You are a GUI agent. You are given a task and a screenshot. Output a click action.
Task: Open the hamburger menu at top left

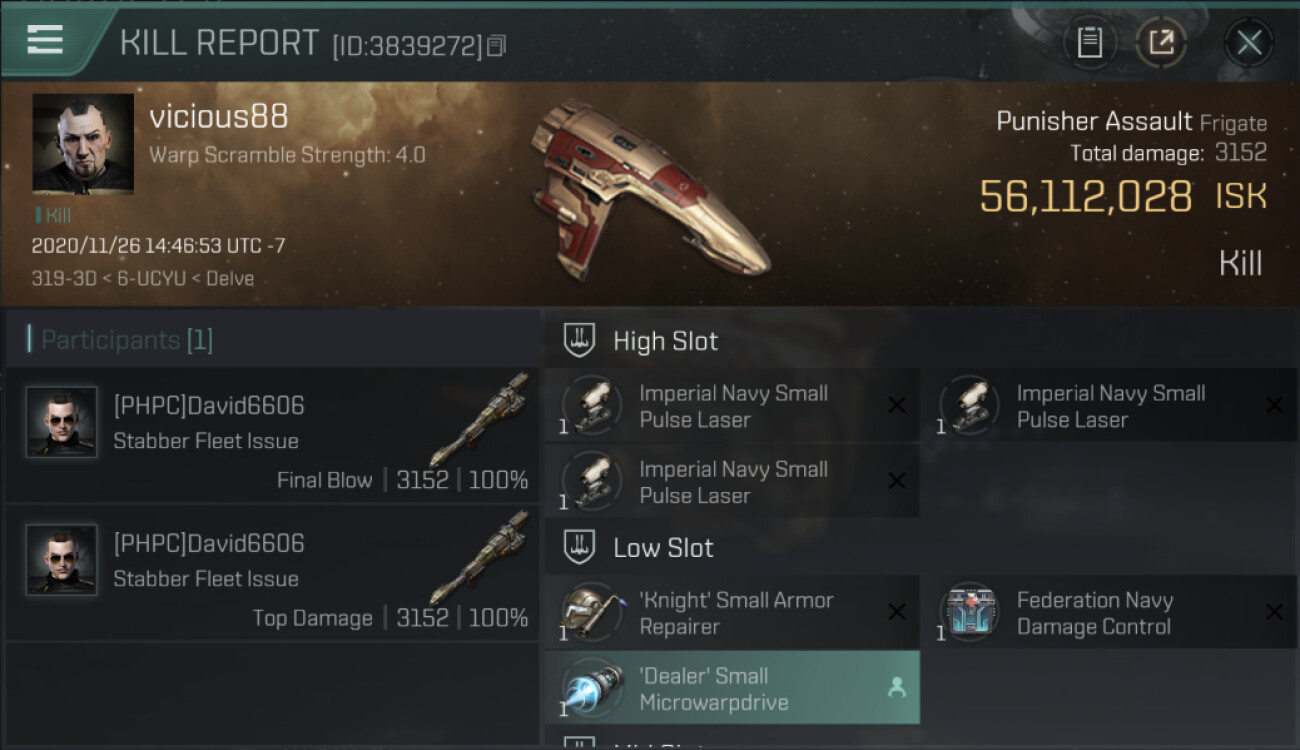(x=45, y=40)
